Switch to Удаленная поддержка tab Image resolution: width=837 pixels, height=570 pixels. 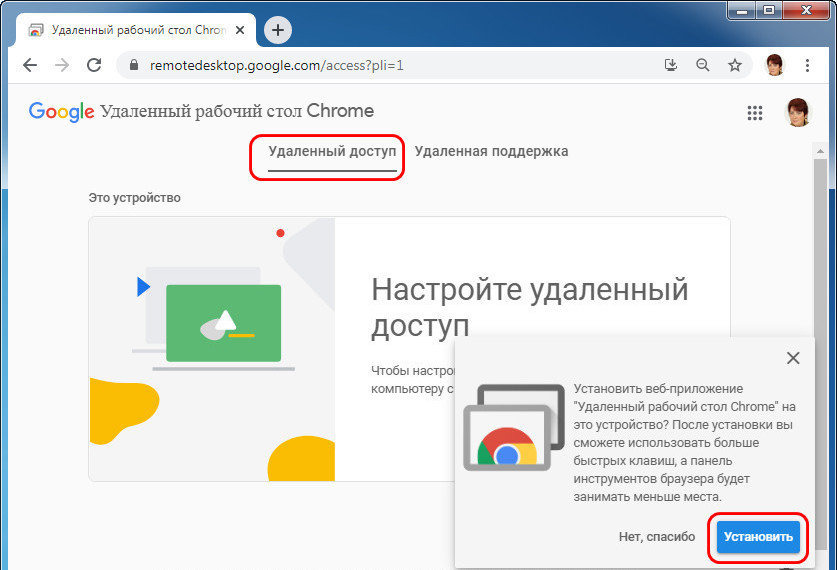(x=491, y=152)
